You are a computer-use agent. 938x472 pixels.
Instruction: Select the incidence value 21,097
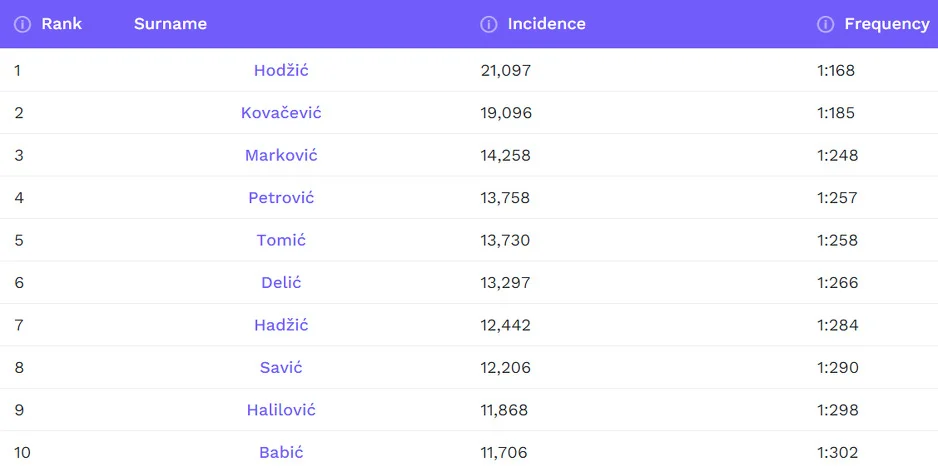[506, 71]
